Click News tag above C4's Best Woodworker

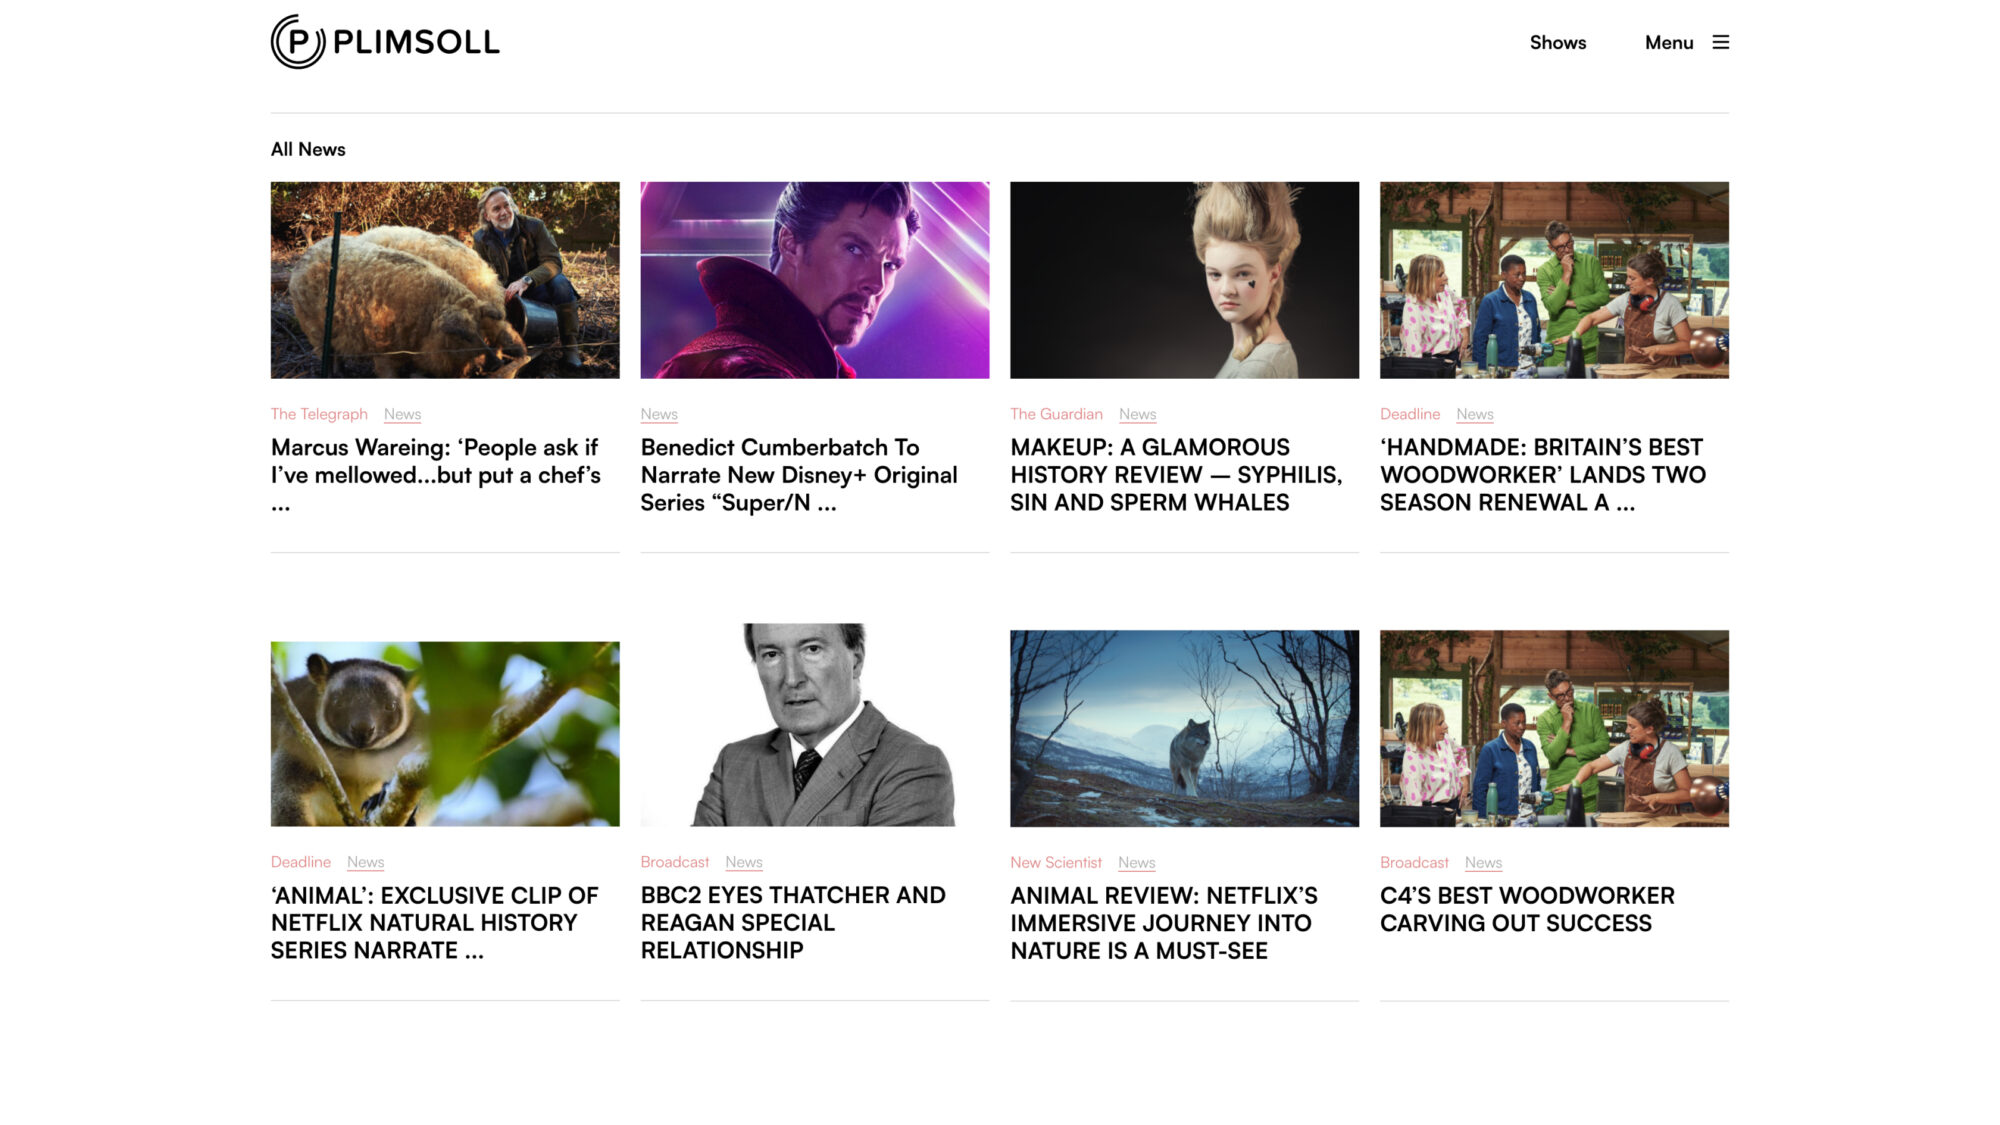coord(1483,862)
